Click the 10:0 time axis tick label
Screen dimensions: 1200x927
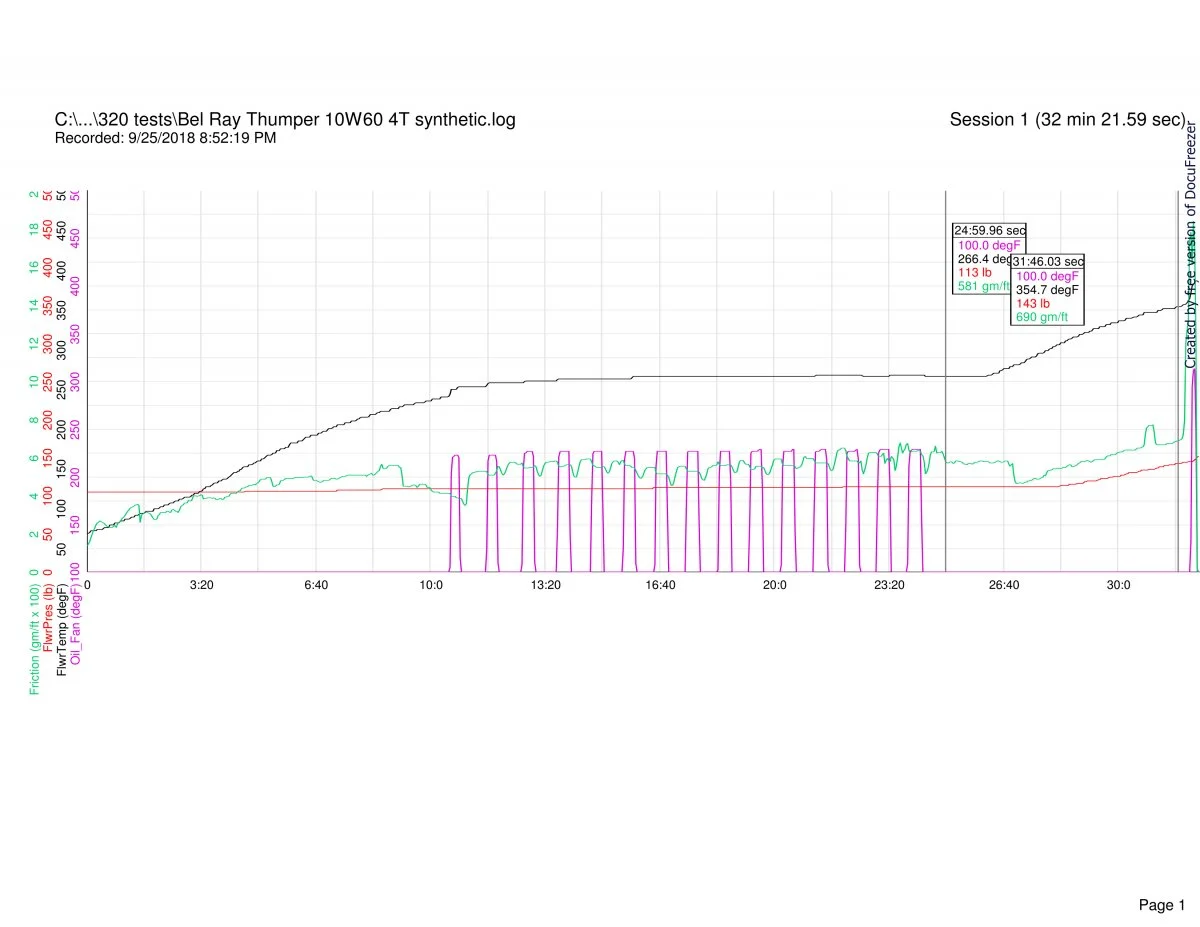(431, 584)
